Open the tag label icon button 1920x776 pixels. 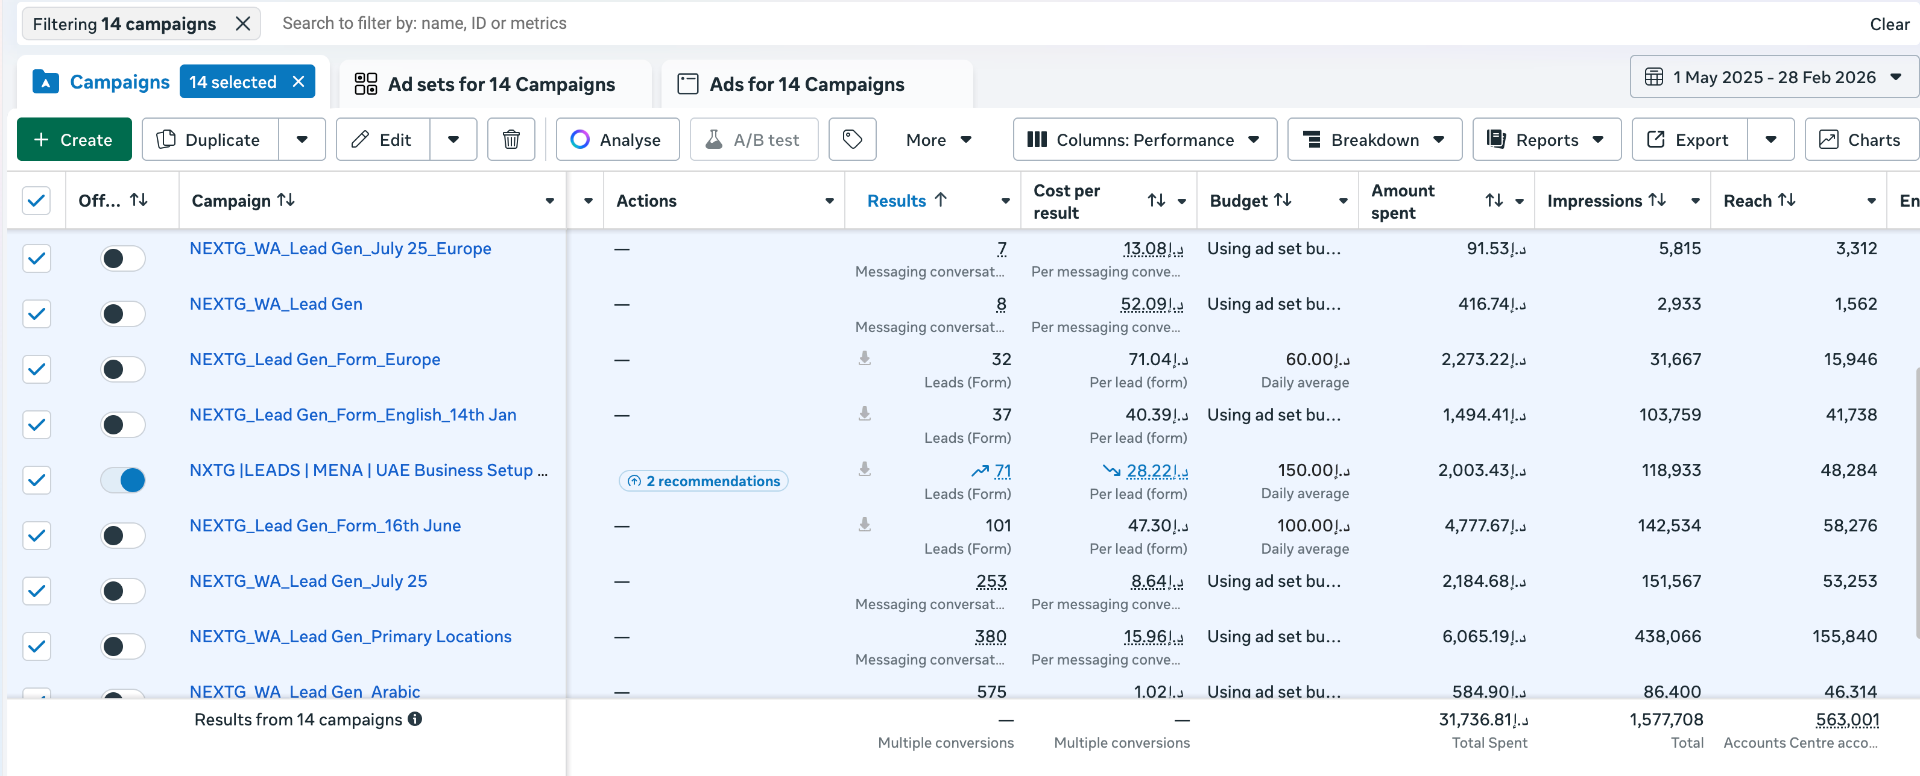[x=852, y=140]
